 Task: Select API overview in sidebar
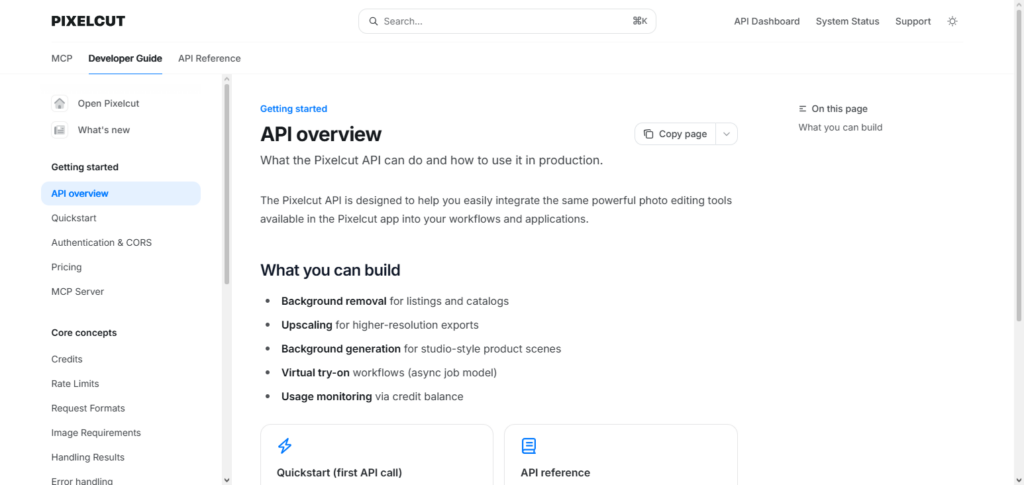click(121, 193)
